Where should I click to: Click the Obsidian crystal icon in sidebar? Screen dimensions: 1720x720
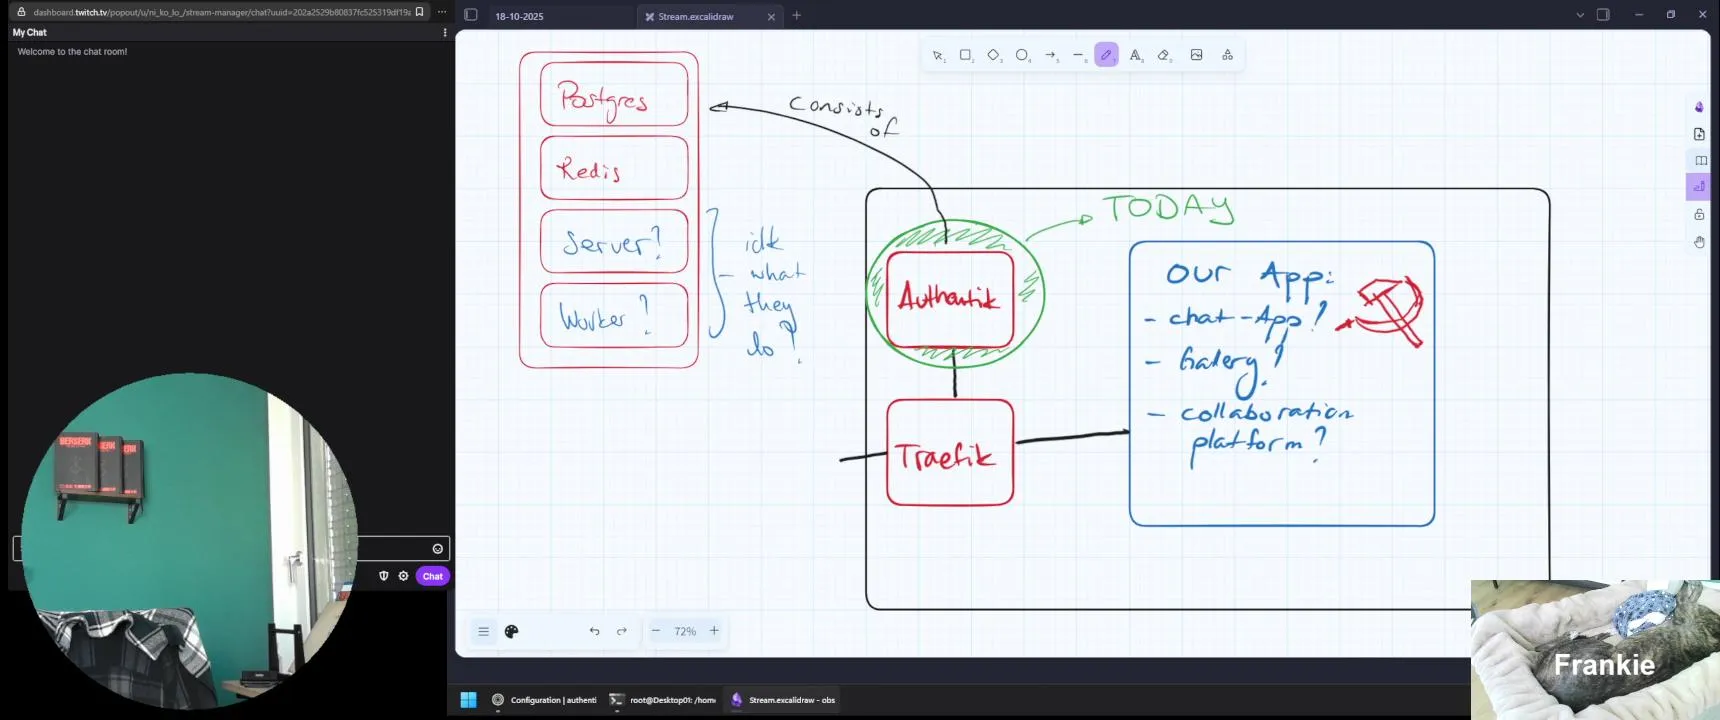pyautogui.click(x=1699, y=107)
